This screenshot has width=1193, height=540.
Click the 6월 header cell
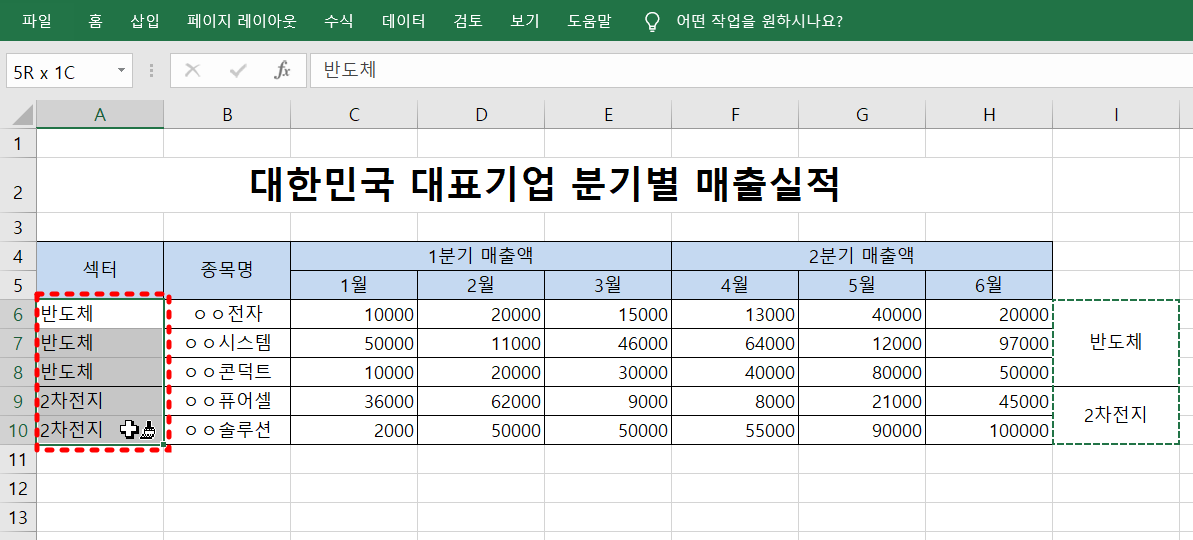(x=989, y=285)
